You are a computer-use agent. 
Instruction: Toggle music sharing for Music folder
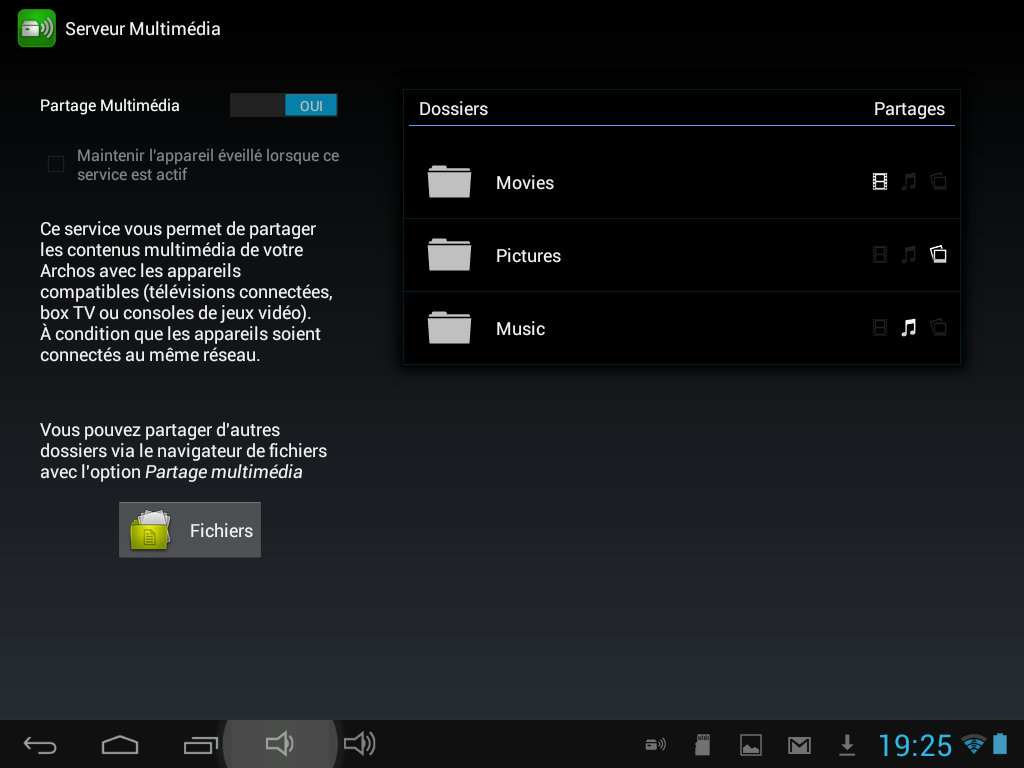point(909,328)
